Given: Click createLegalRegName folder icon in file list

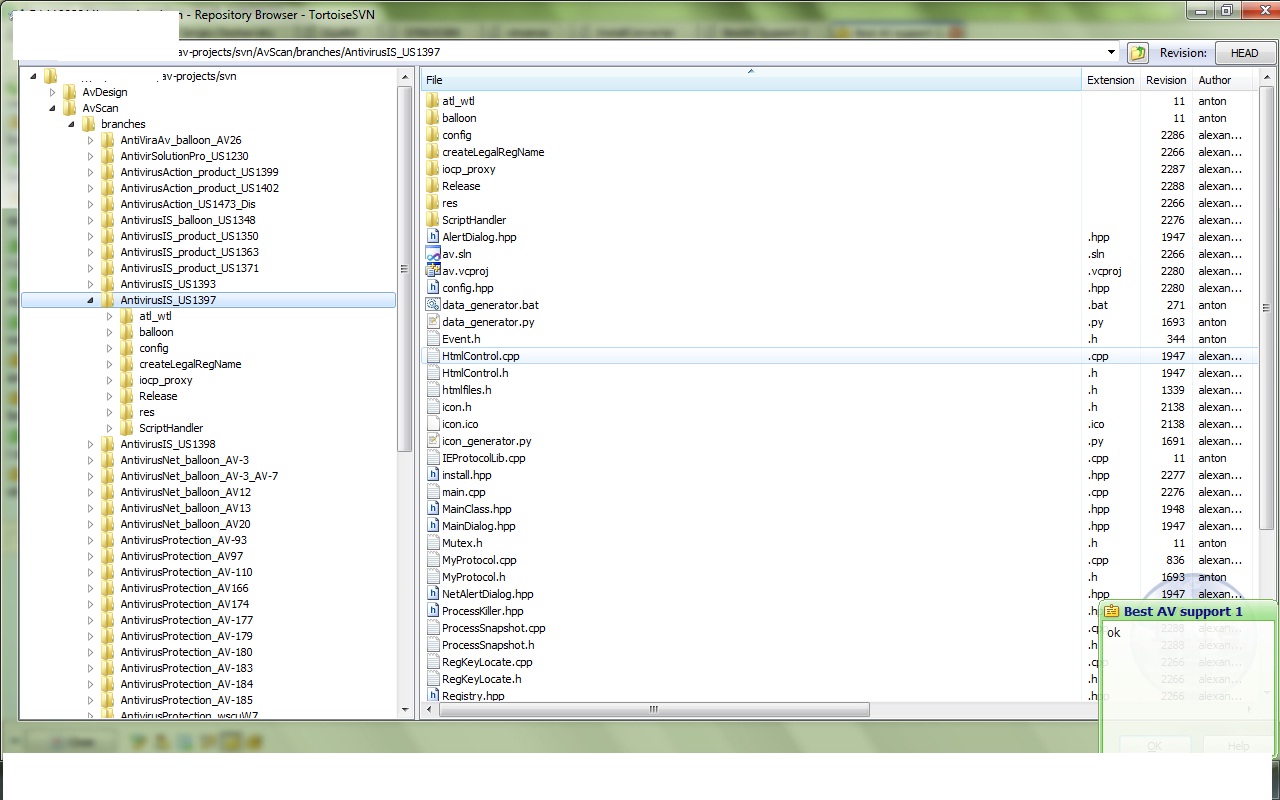Looking at the screenshot, I should click(433, 152).
